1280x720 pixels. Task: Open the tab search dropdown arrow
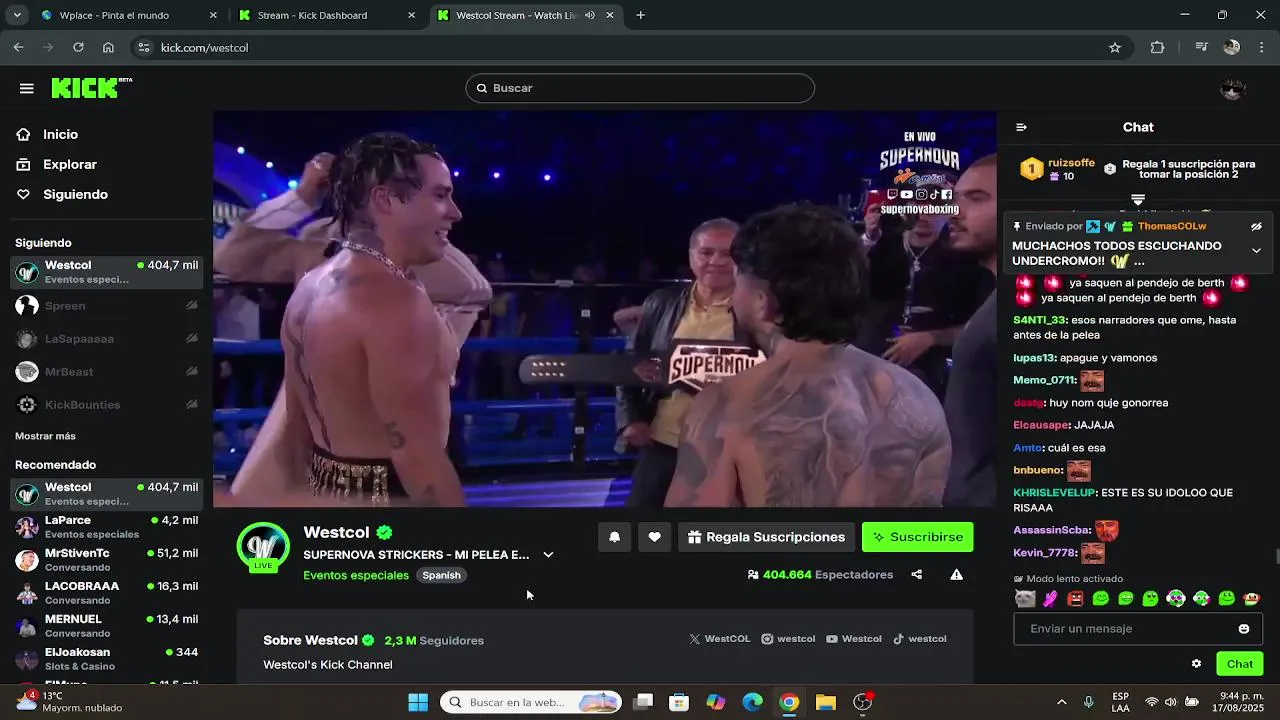click(16, 15)
